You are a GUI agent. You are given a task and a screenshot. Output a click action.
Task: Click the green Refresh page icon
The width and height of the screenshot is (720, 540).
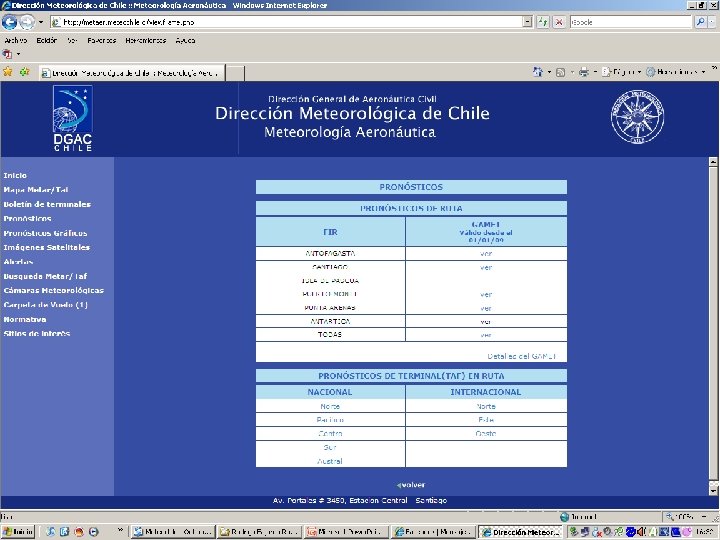[543, 22]
